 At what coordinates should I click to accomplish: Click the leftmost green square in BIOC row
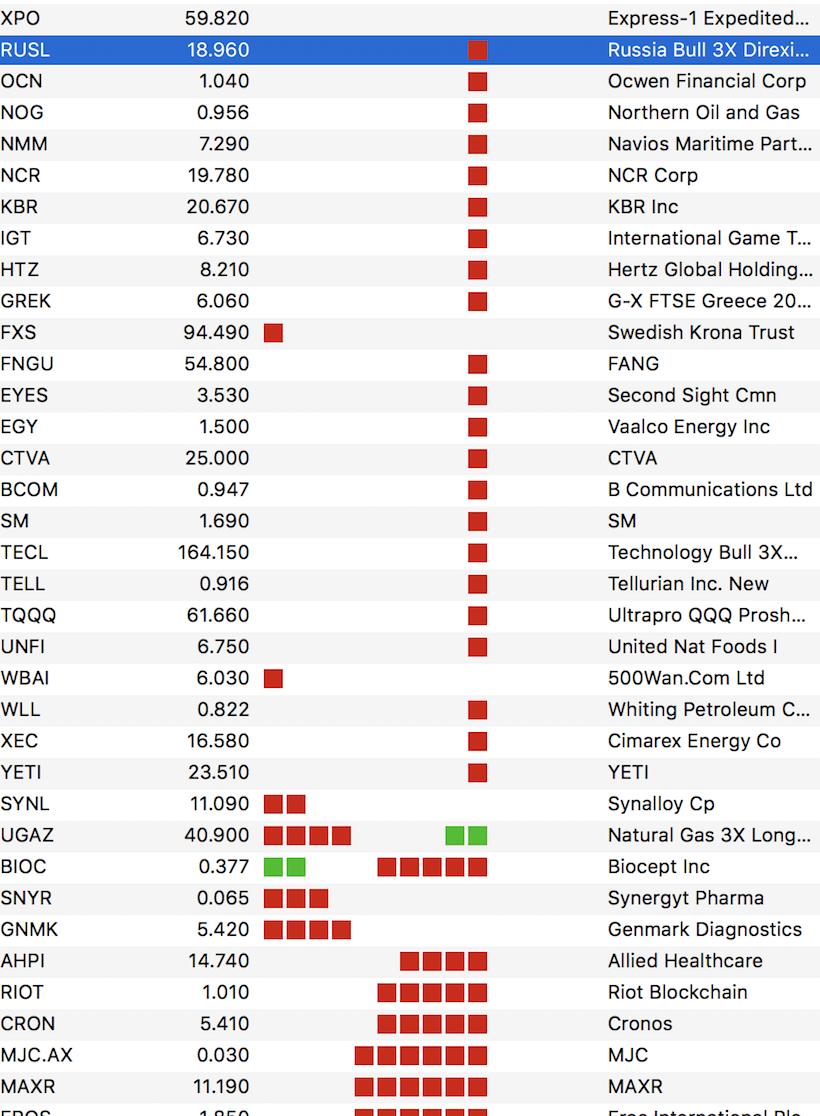273,867
